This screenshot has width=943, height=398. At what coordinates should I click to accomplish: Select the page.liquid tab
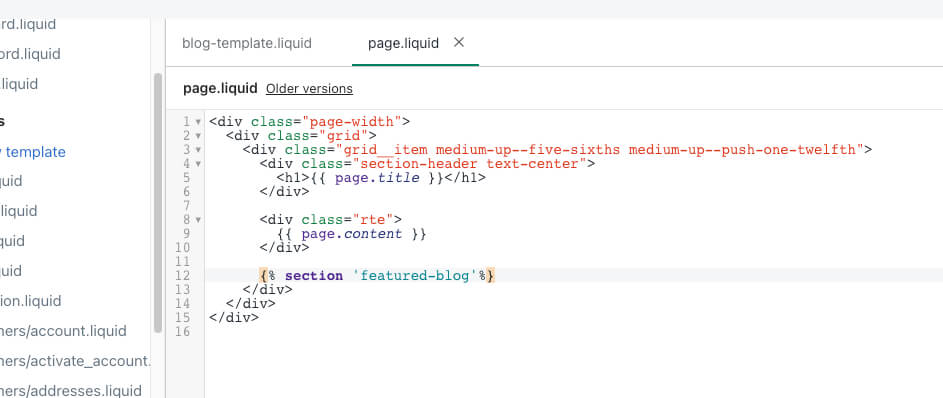403,43
